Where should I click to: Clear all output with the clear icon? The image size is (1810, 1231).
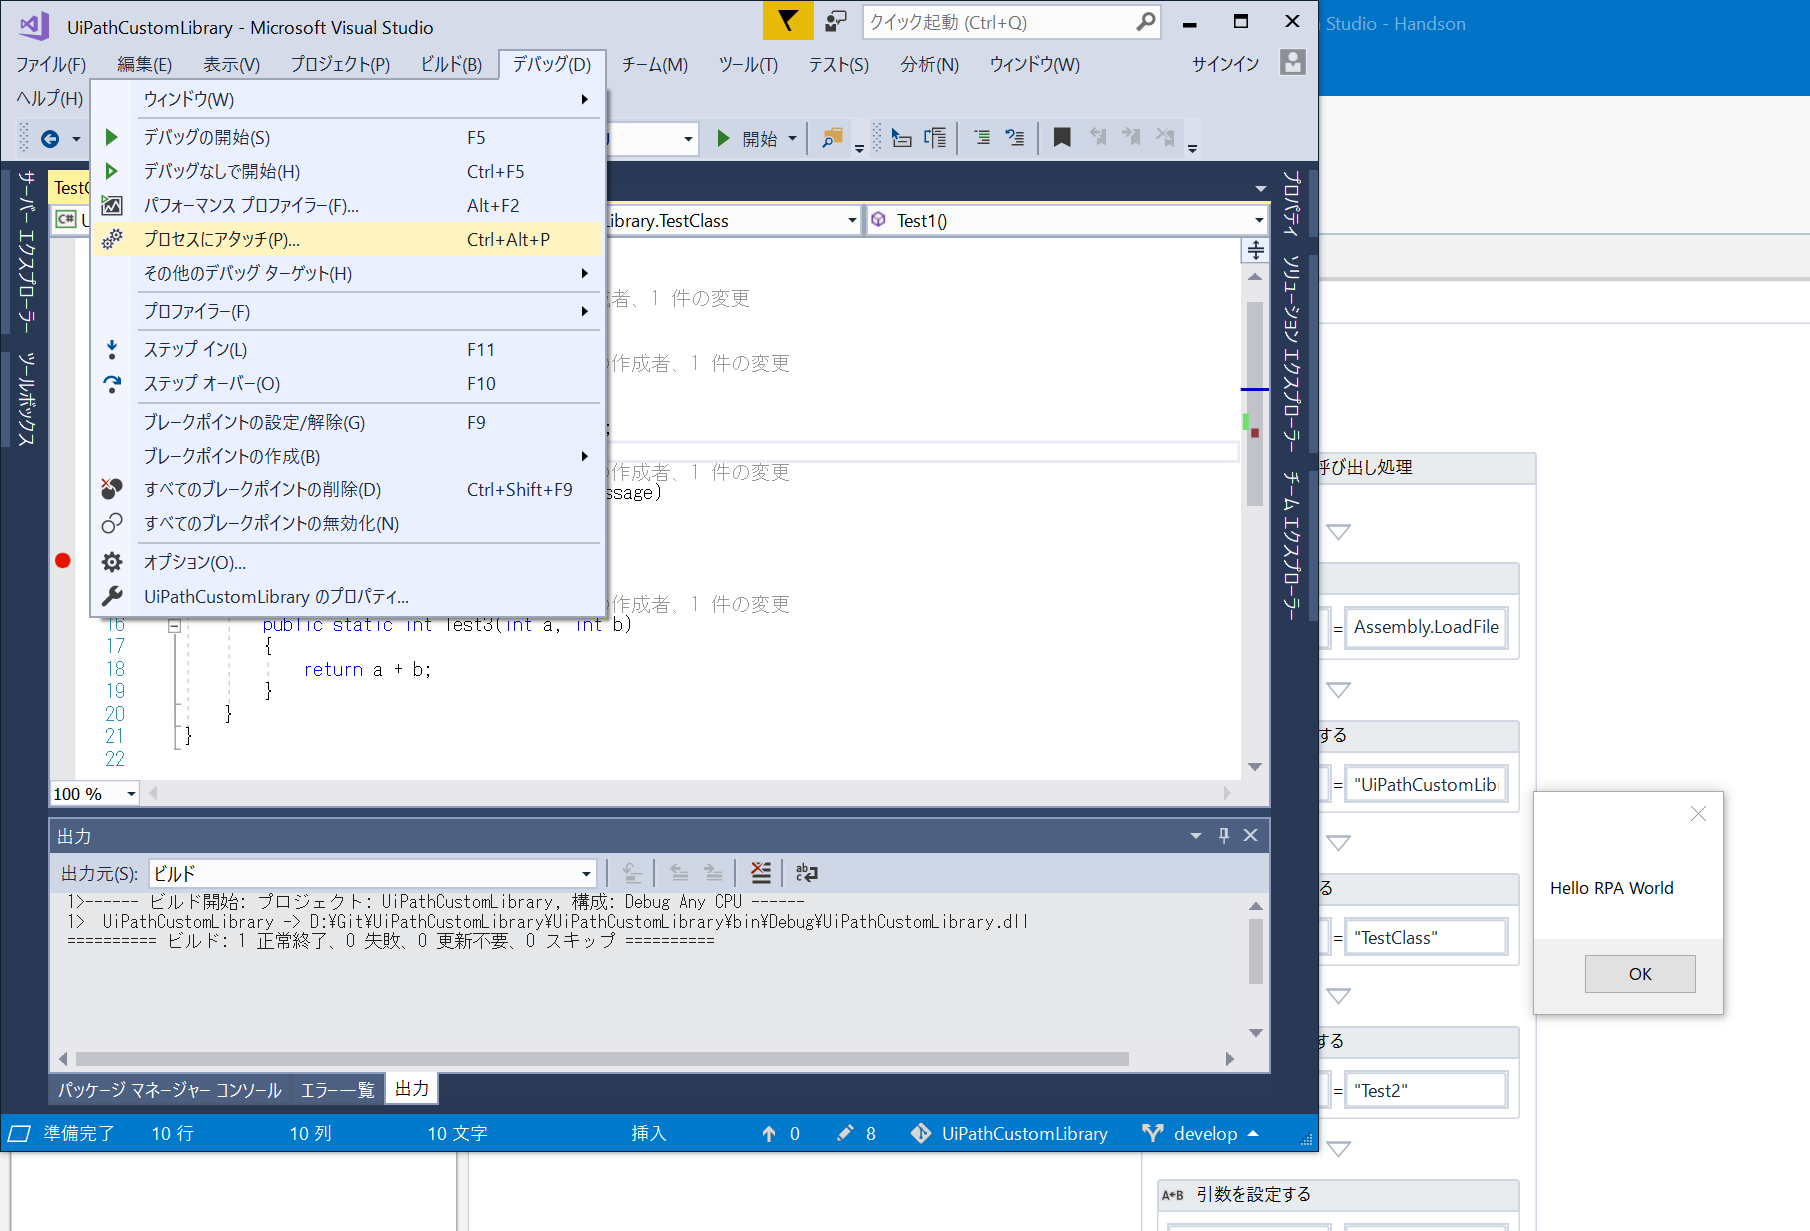click(x=761, y=873)
